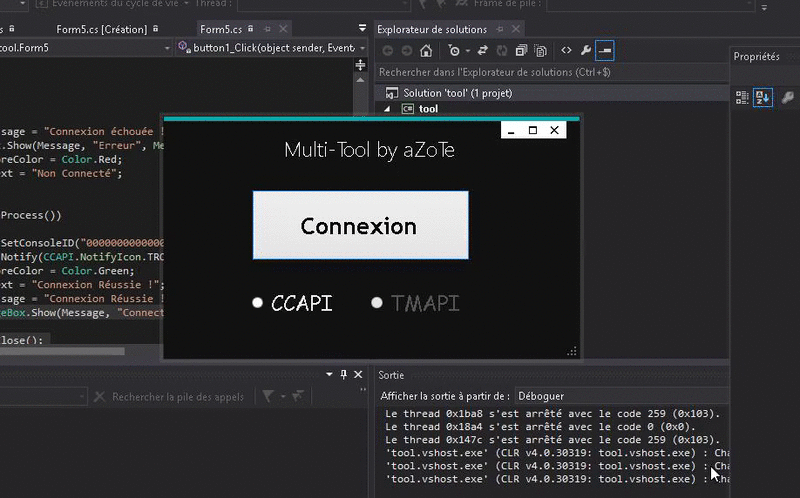Click the Show All Files icon
The image size is (800, 498).
coord(540,51)
